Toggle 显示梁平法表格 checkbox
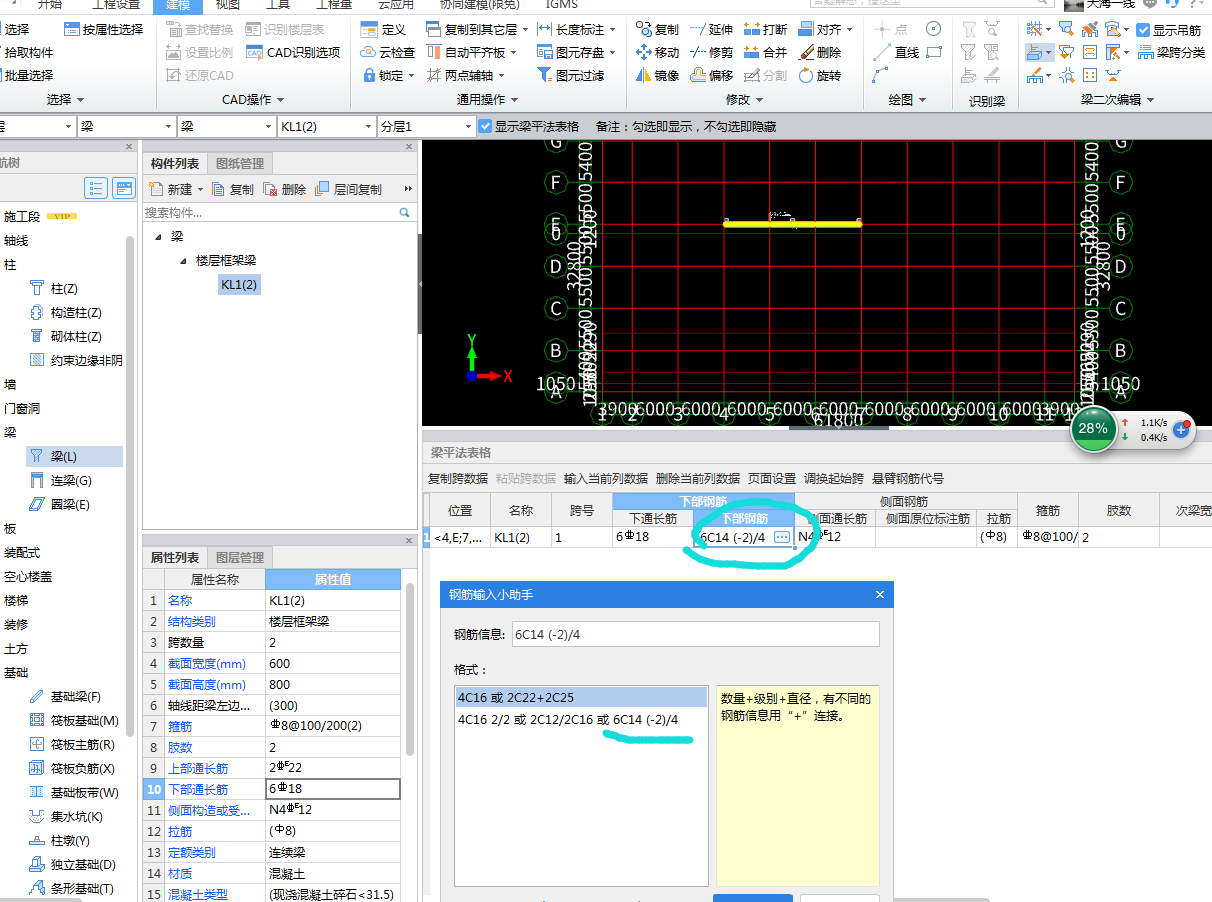The image size is (1212, 902). click(x=485, y=127)
